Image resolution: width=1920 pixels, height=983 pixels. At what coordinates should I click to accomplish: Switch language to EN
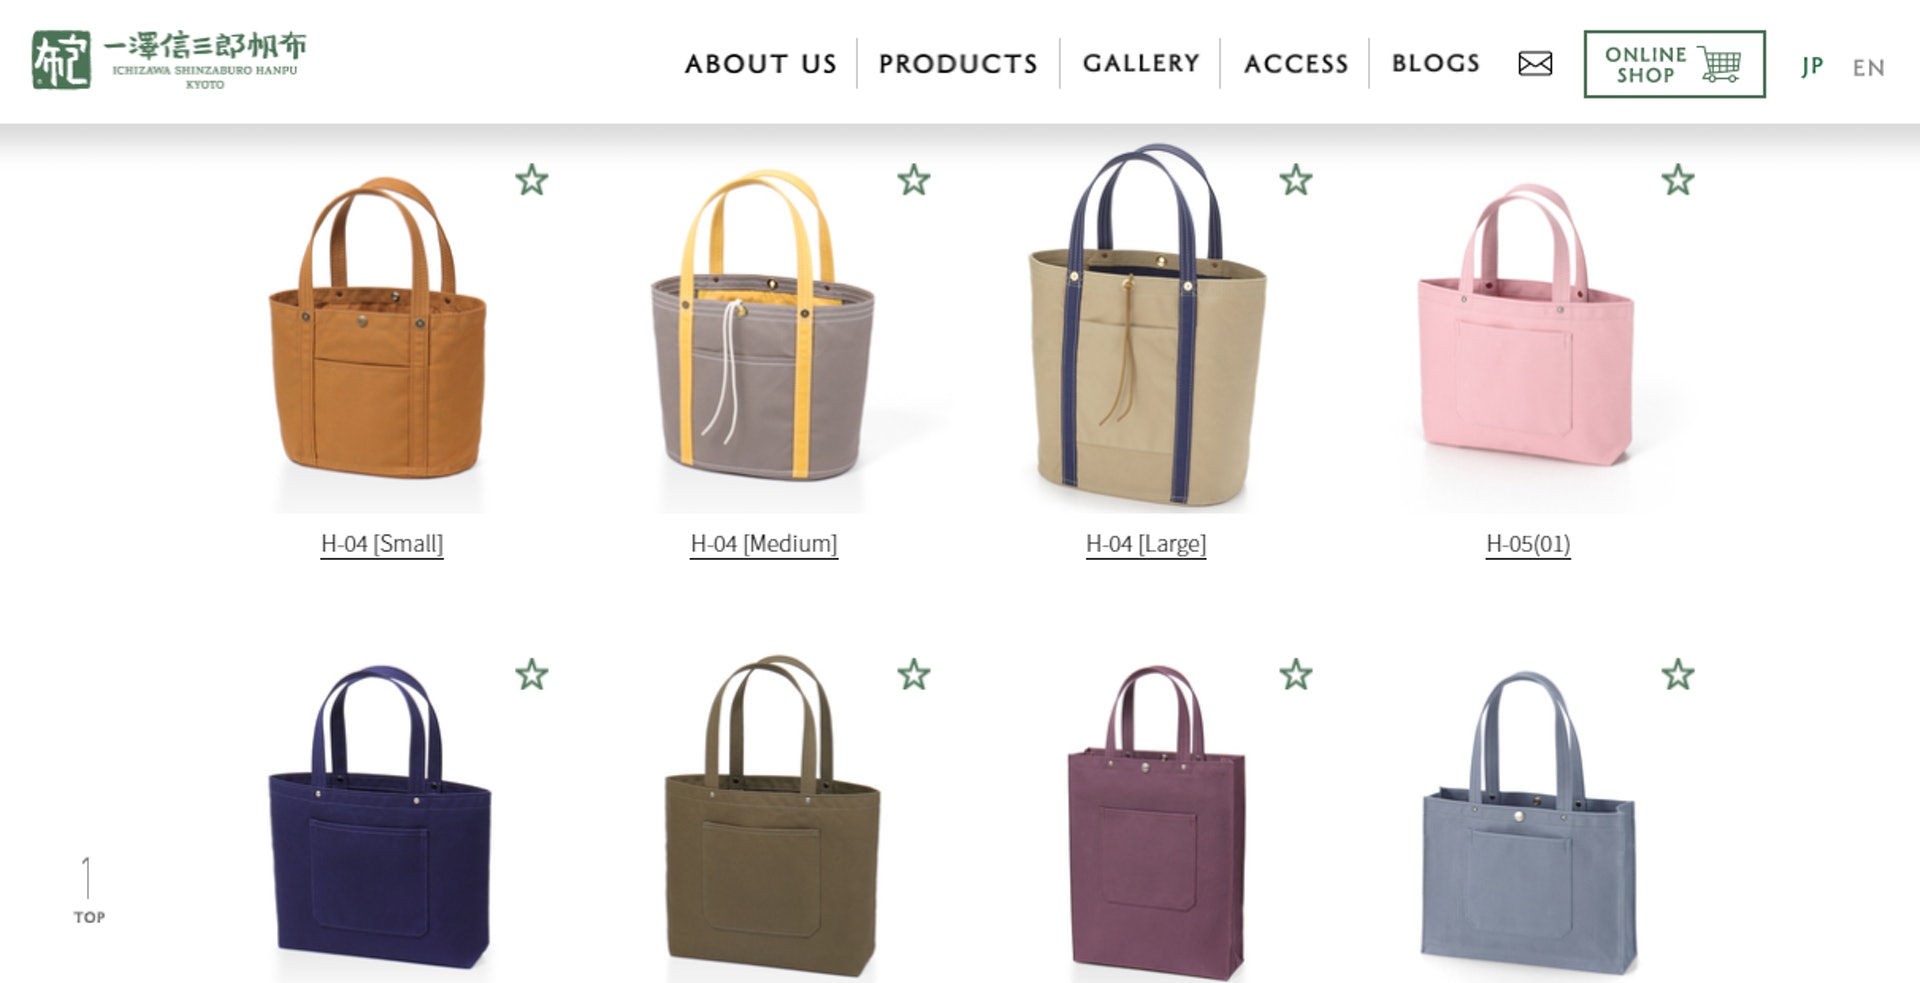click(x=1868, y=68)
